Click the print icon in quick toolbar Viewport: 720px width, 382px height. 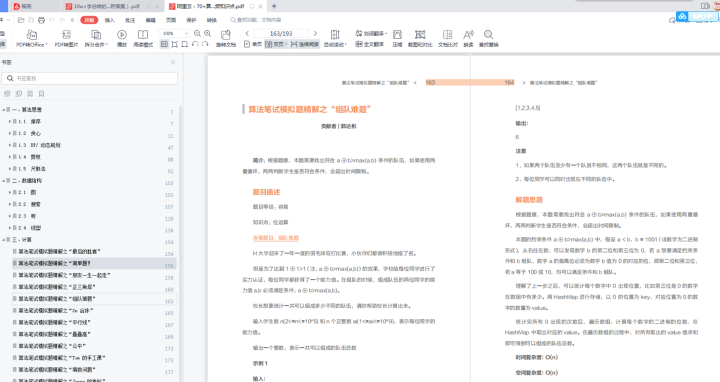point(41,20)
